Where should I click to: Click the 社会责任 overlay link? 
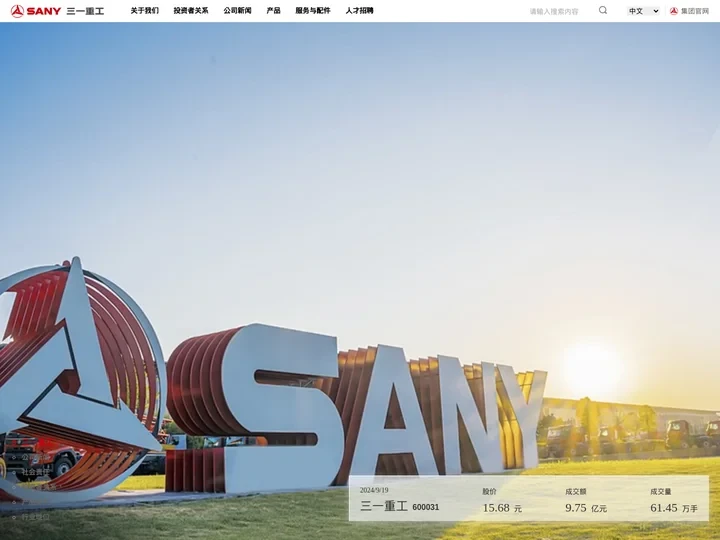[x=35, y=472]
